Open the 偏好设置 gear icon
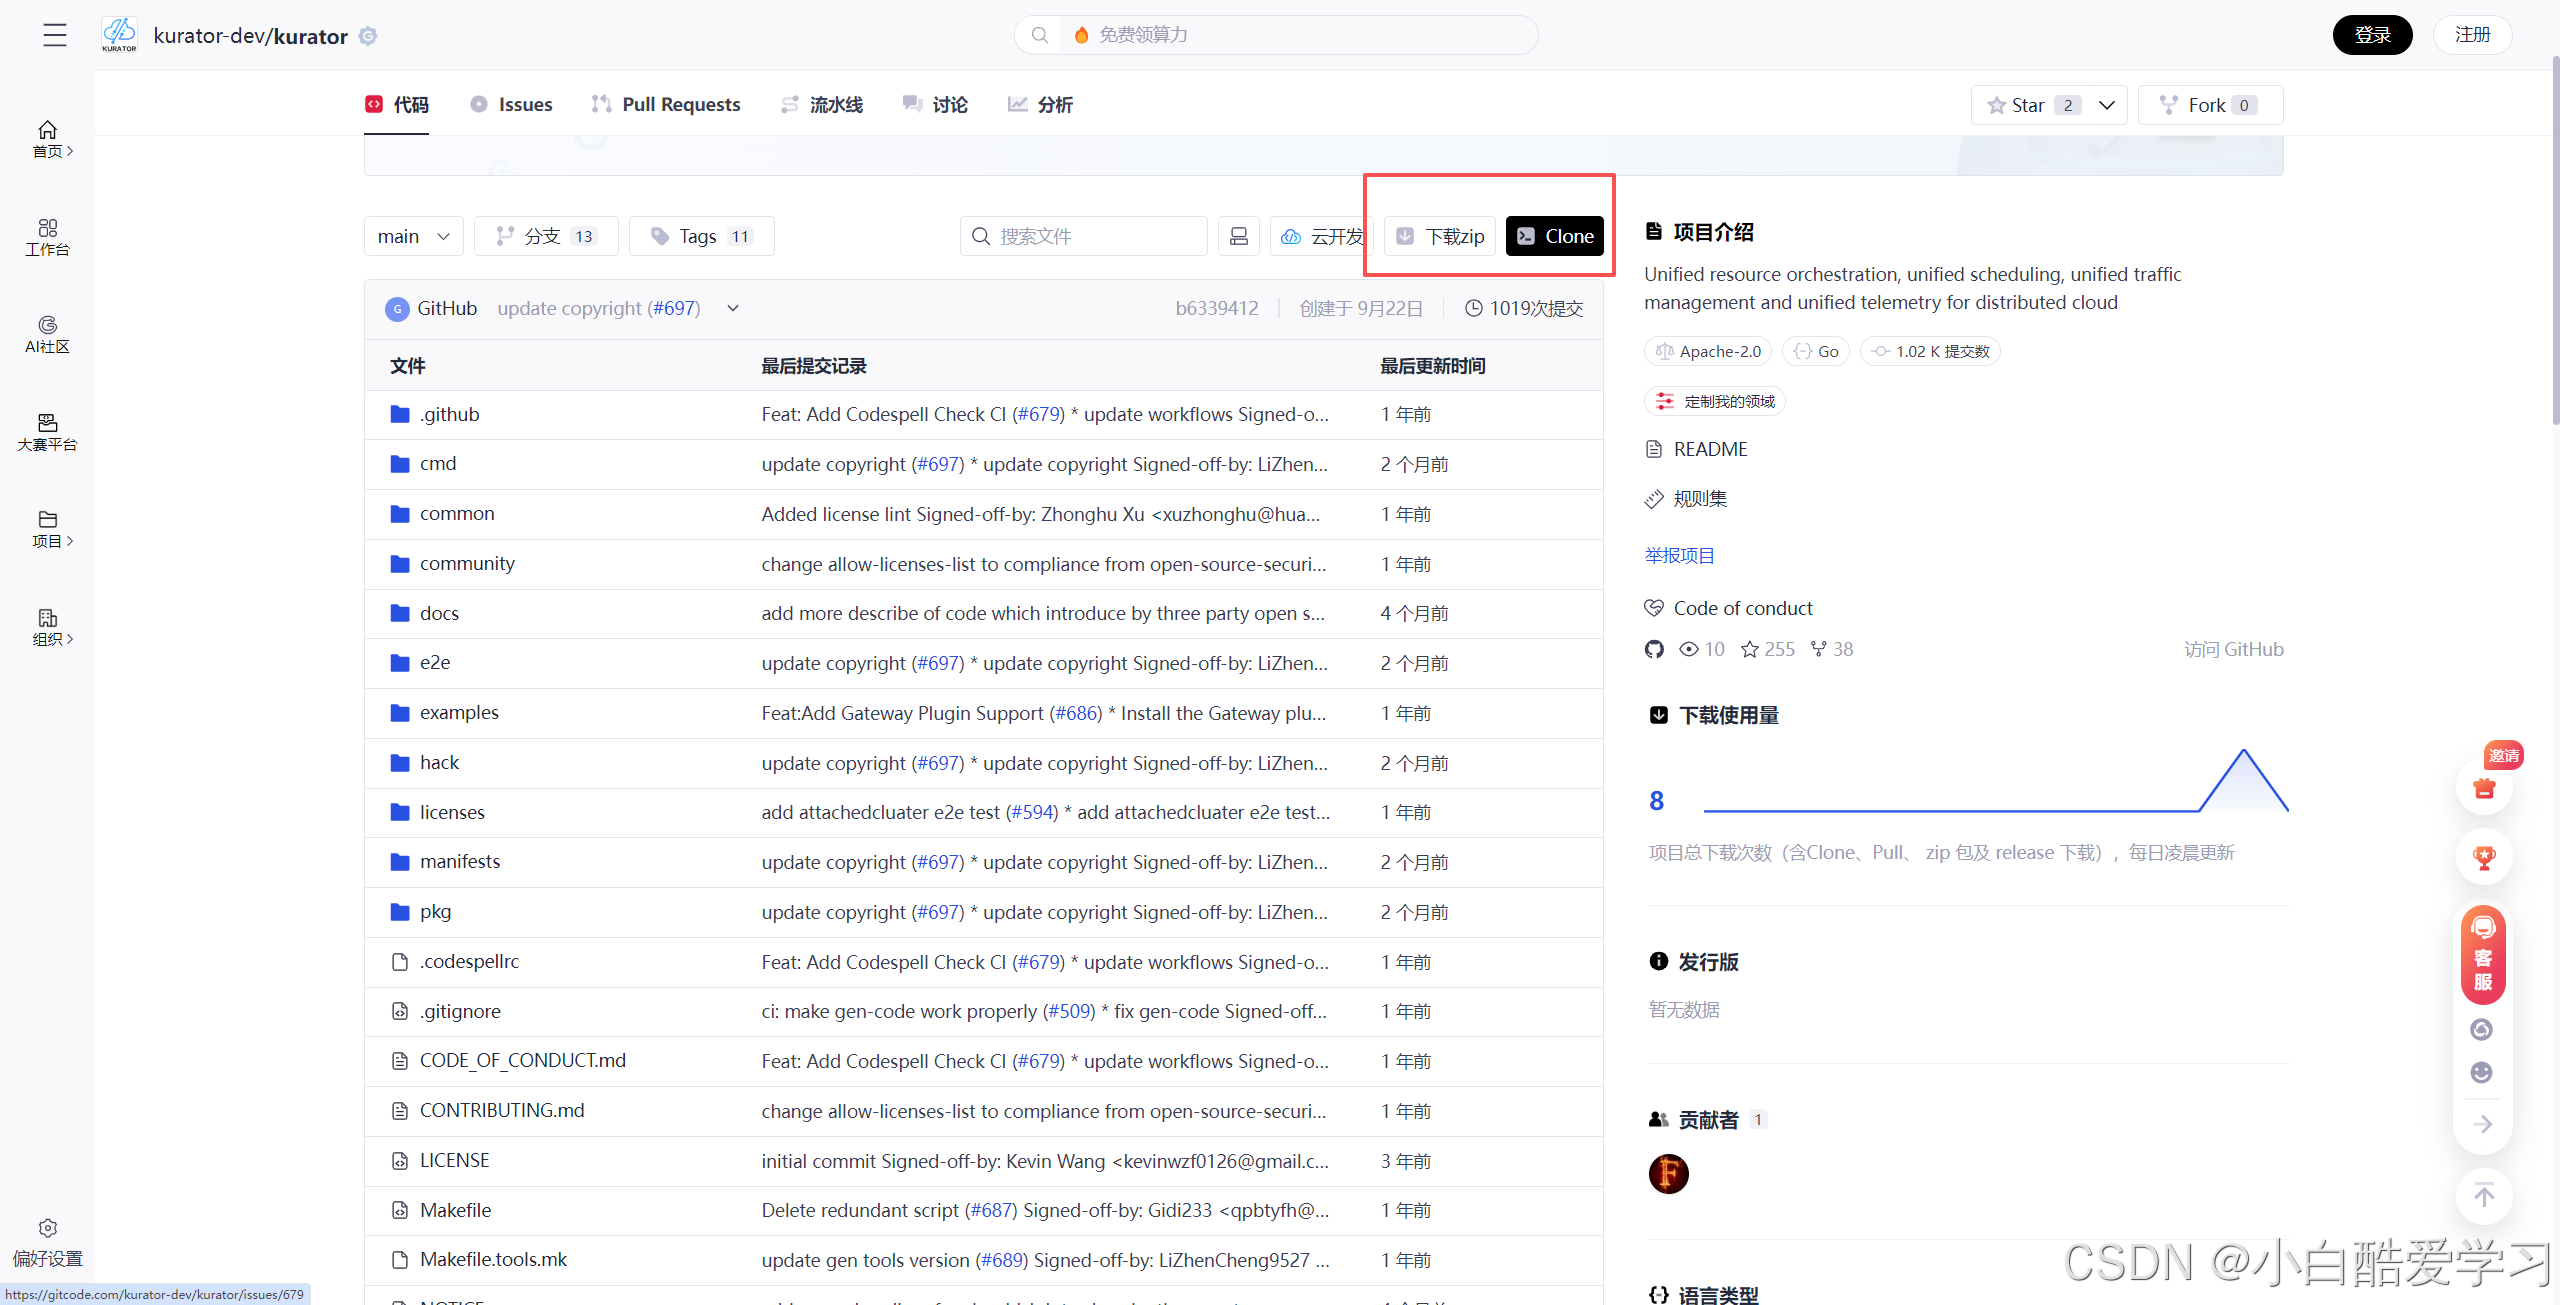 coord(47,1228)
